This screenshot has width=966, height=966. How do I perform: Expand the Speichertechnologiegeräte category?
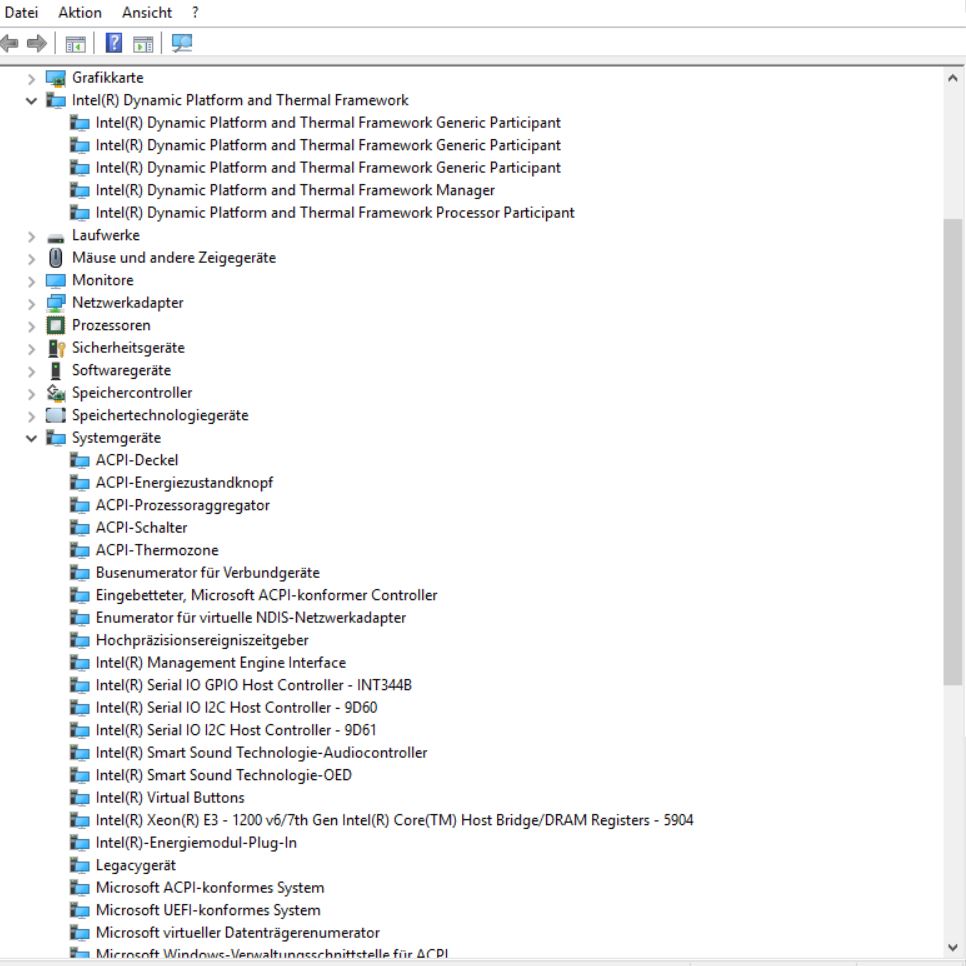point(31,416)
